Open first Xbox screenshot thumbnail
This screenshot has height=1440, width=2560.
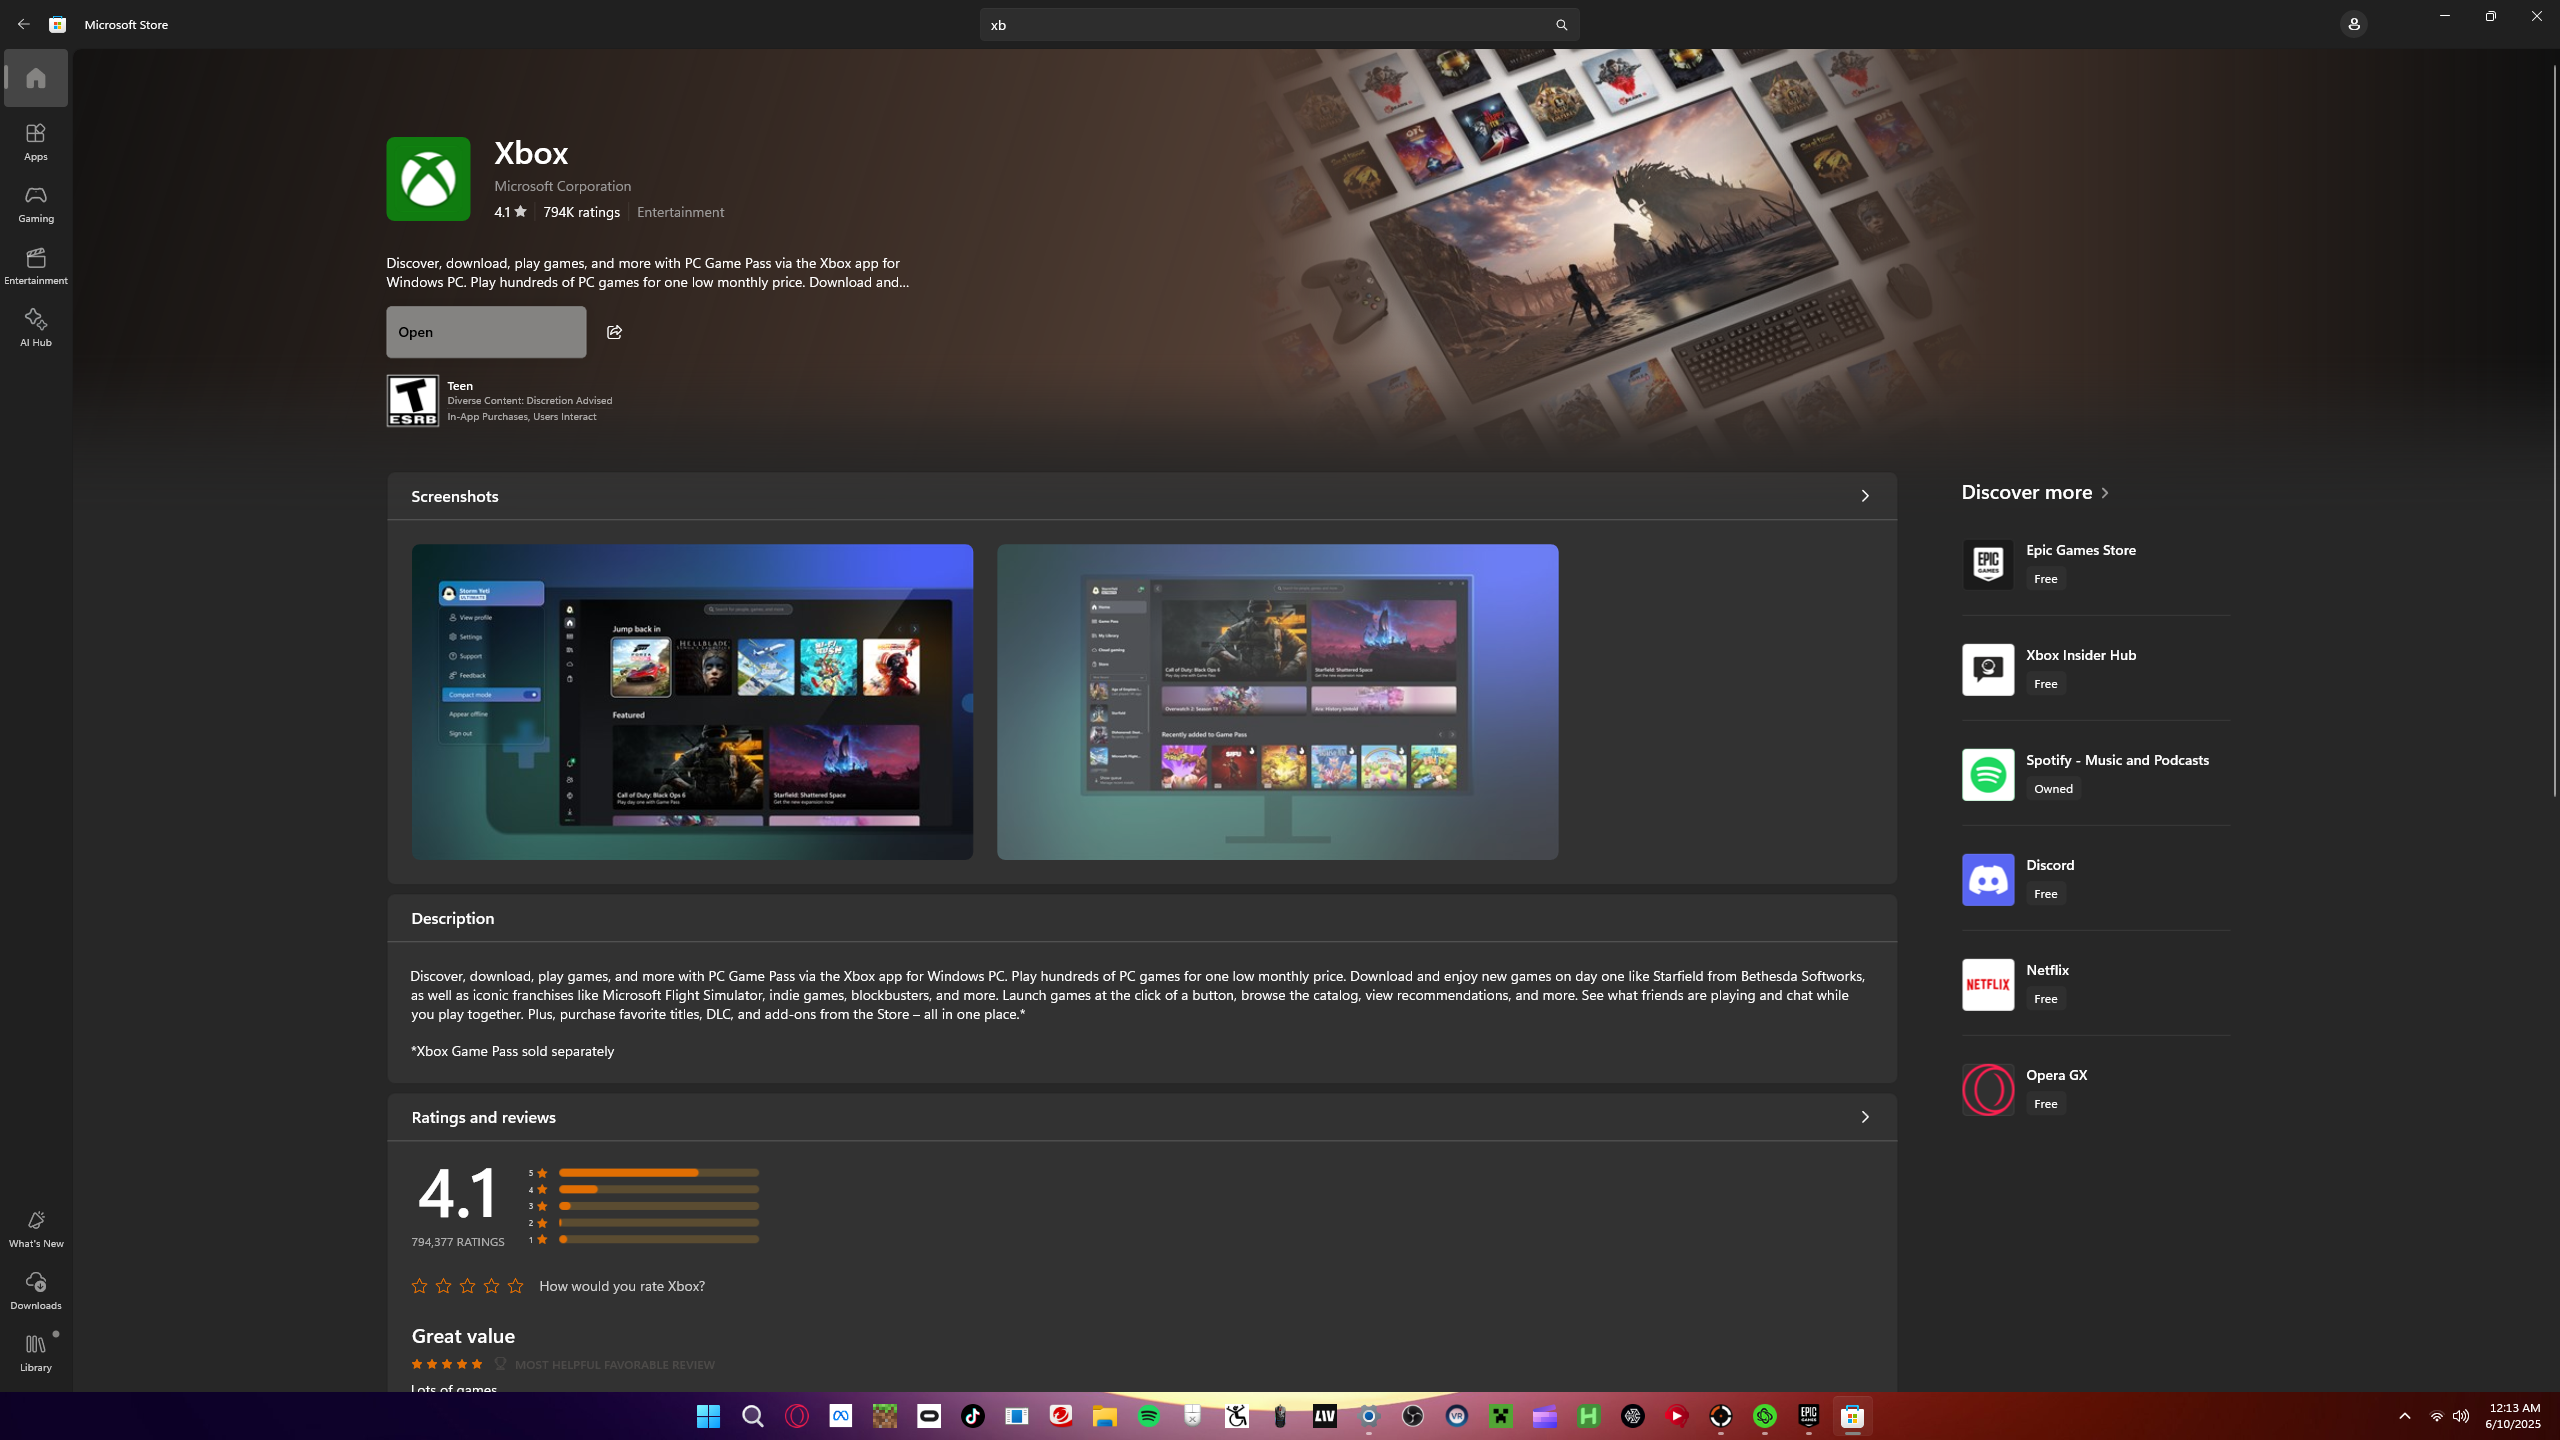[691, 701]
